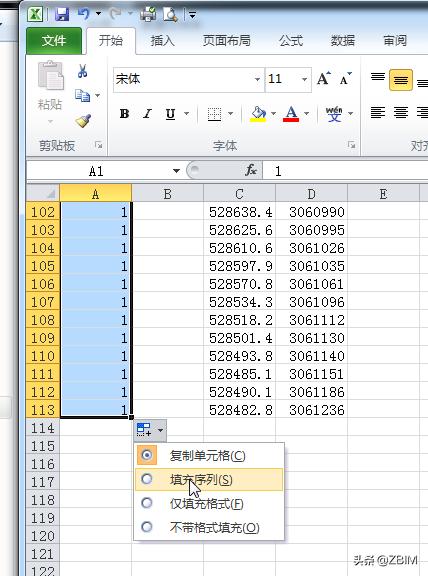428x576 pixels.
Task: Expand the borders dropdown arrow
Action: click(231, 114)
